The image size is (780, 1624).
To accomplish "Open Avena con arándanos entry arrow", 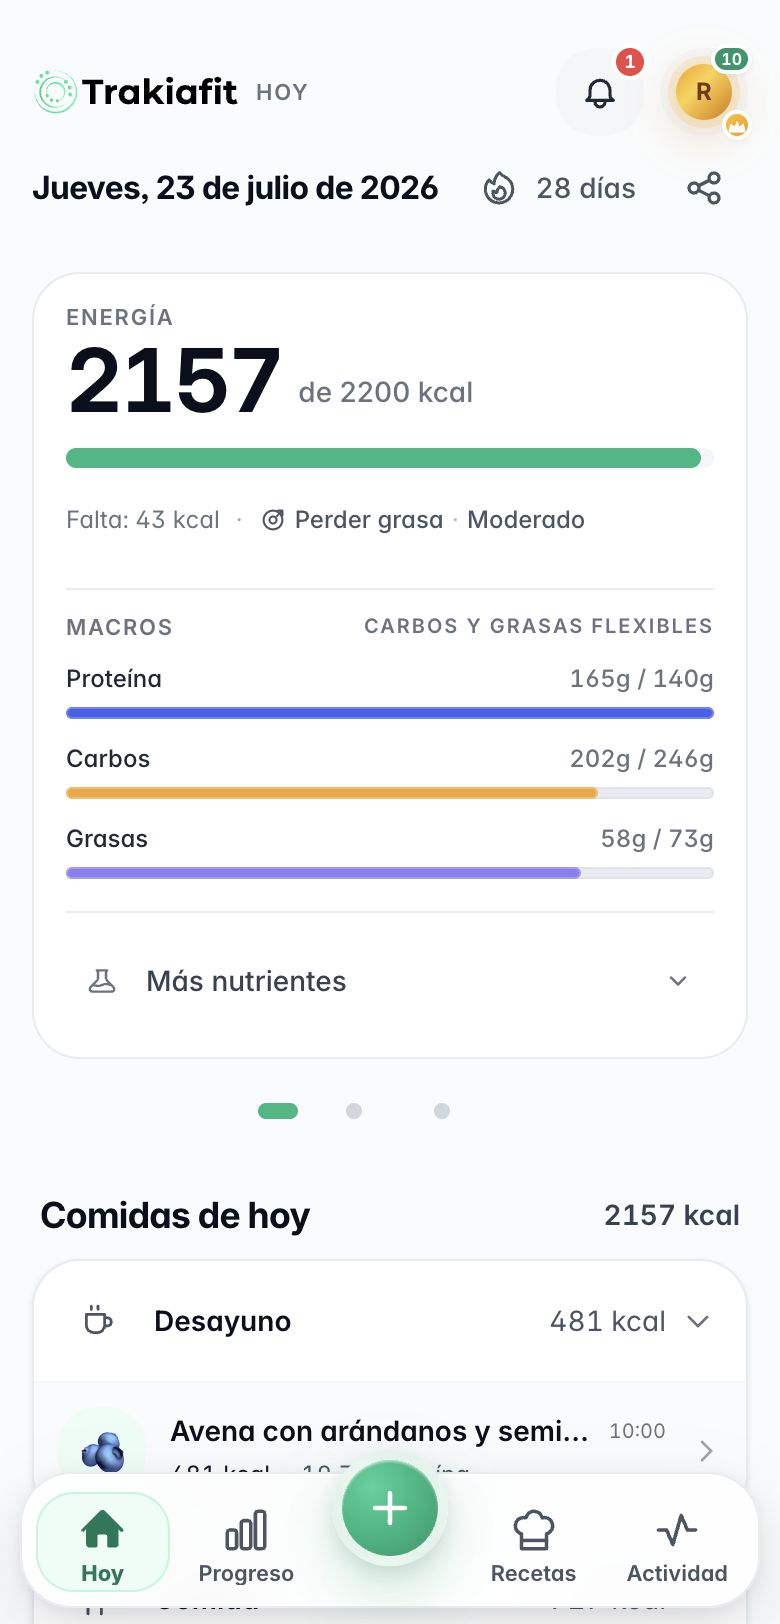I will [706, 1450].
